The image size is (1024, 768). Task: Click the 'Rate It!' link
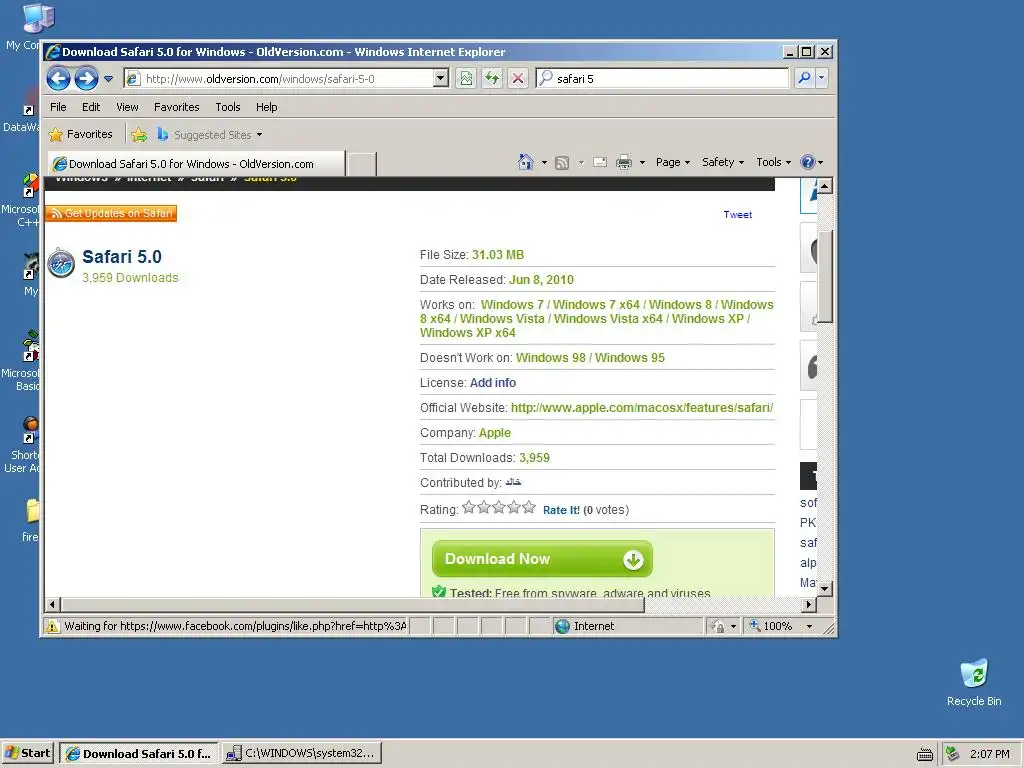pyautogui.click(x=561, y=510)
